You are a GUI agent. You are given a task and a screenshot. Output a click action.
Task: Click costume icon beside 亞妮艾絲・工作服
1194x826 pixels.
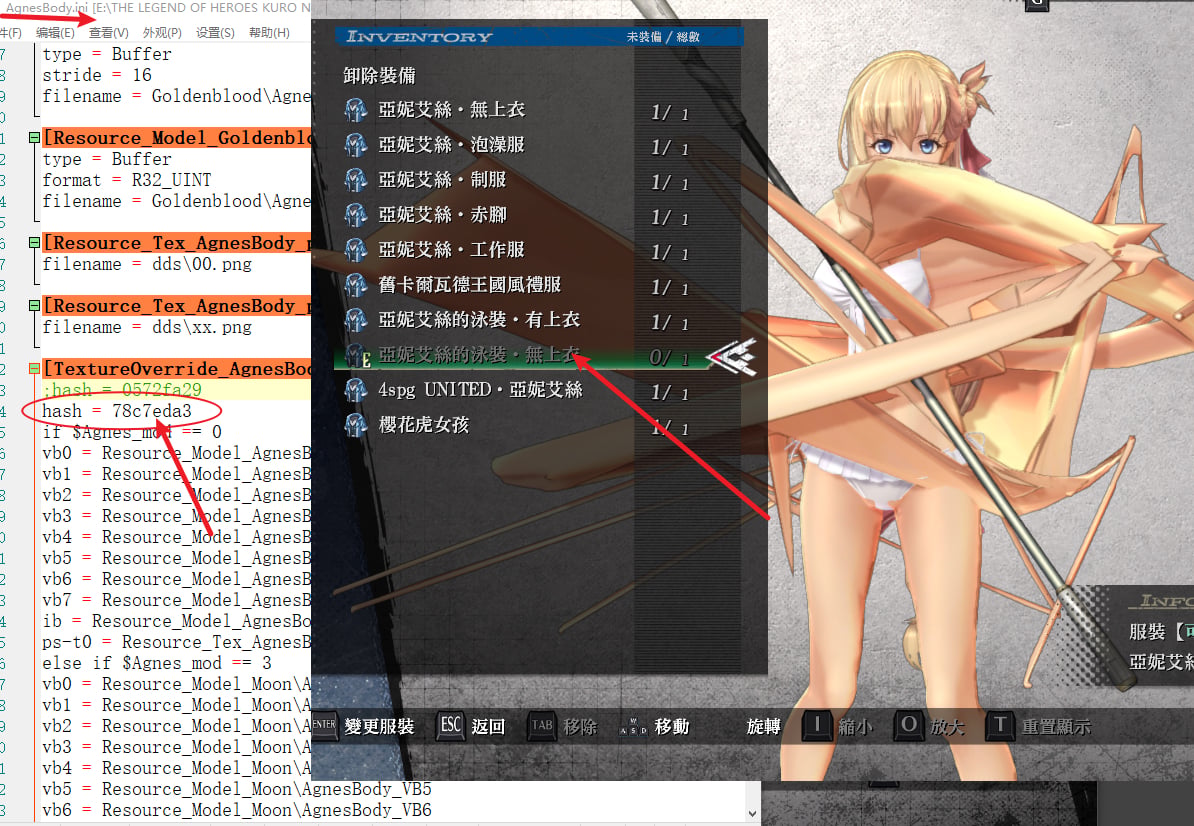pos(356,250)
